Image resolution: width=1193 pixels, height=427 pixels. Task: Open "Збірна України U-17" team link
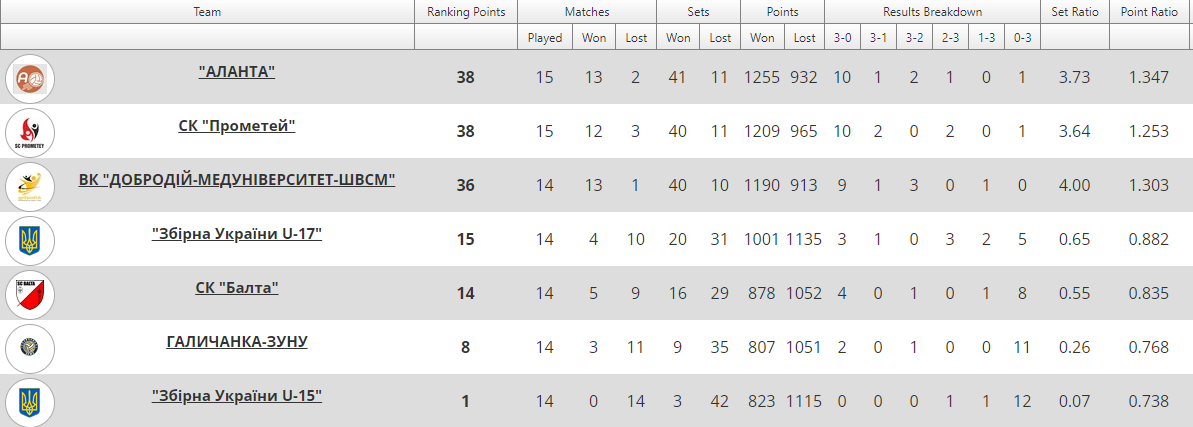click(x=237, y=234)
